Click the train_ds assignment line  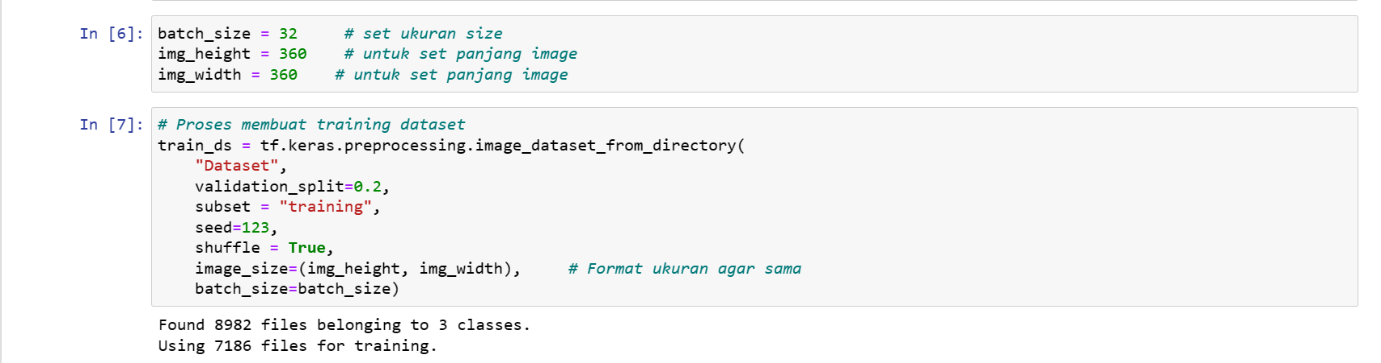click(452, 145)
